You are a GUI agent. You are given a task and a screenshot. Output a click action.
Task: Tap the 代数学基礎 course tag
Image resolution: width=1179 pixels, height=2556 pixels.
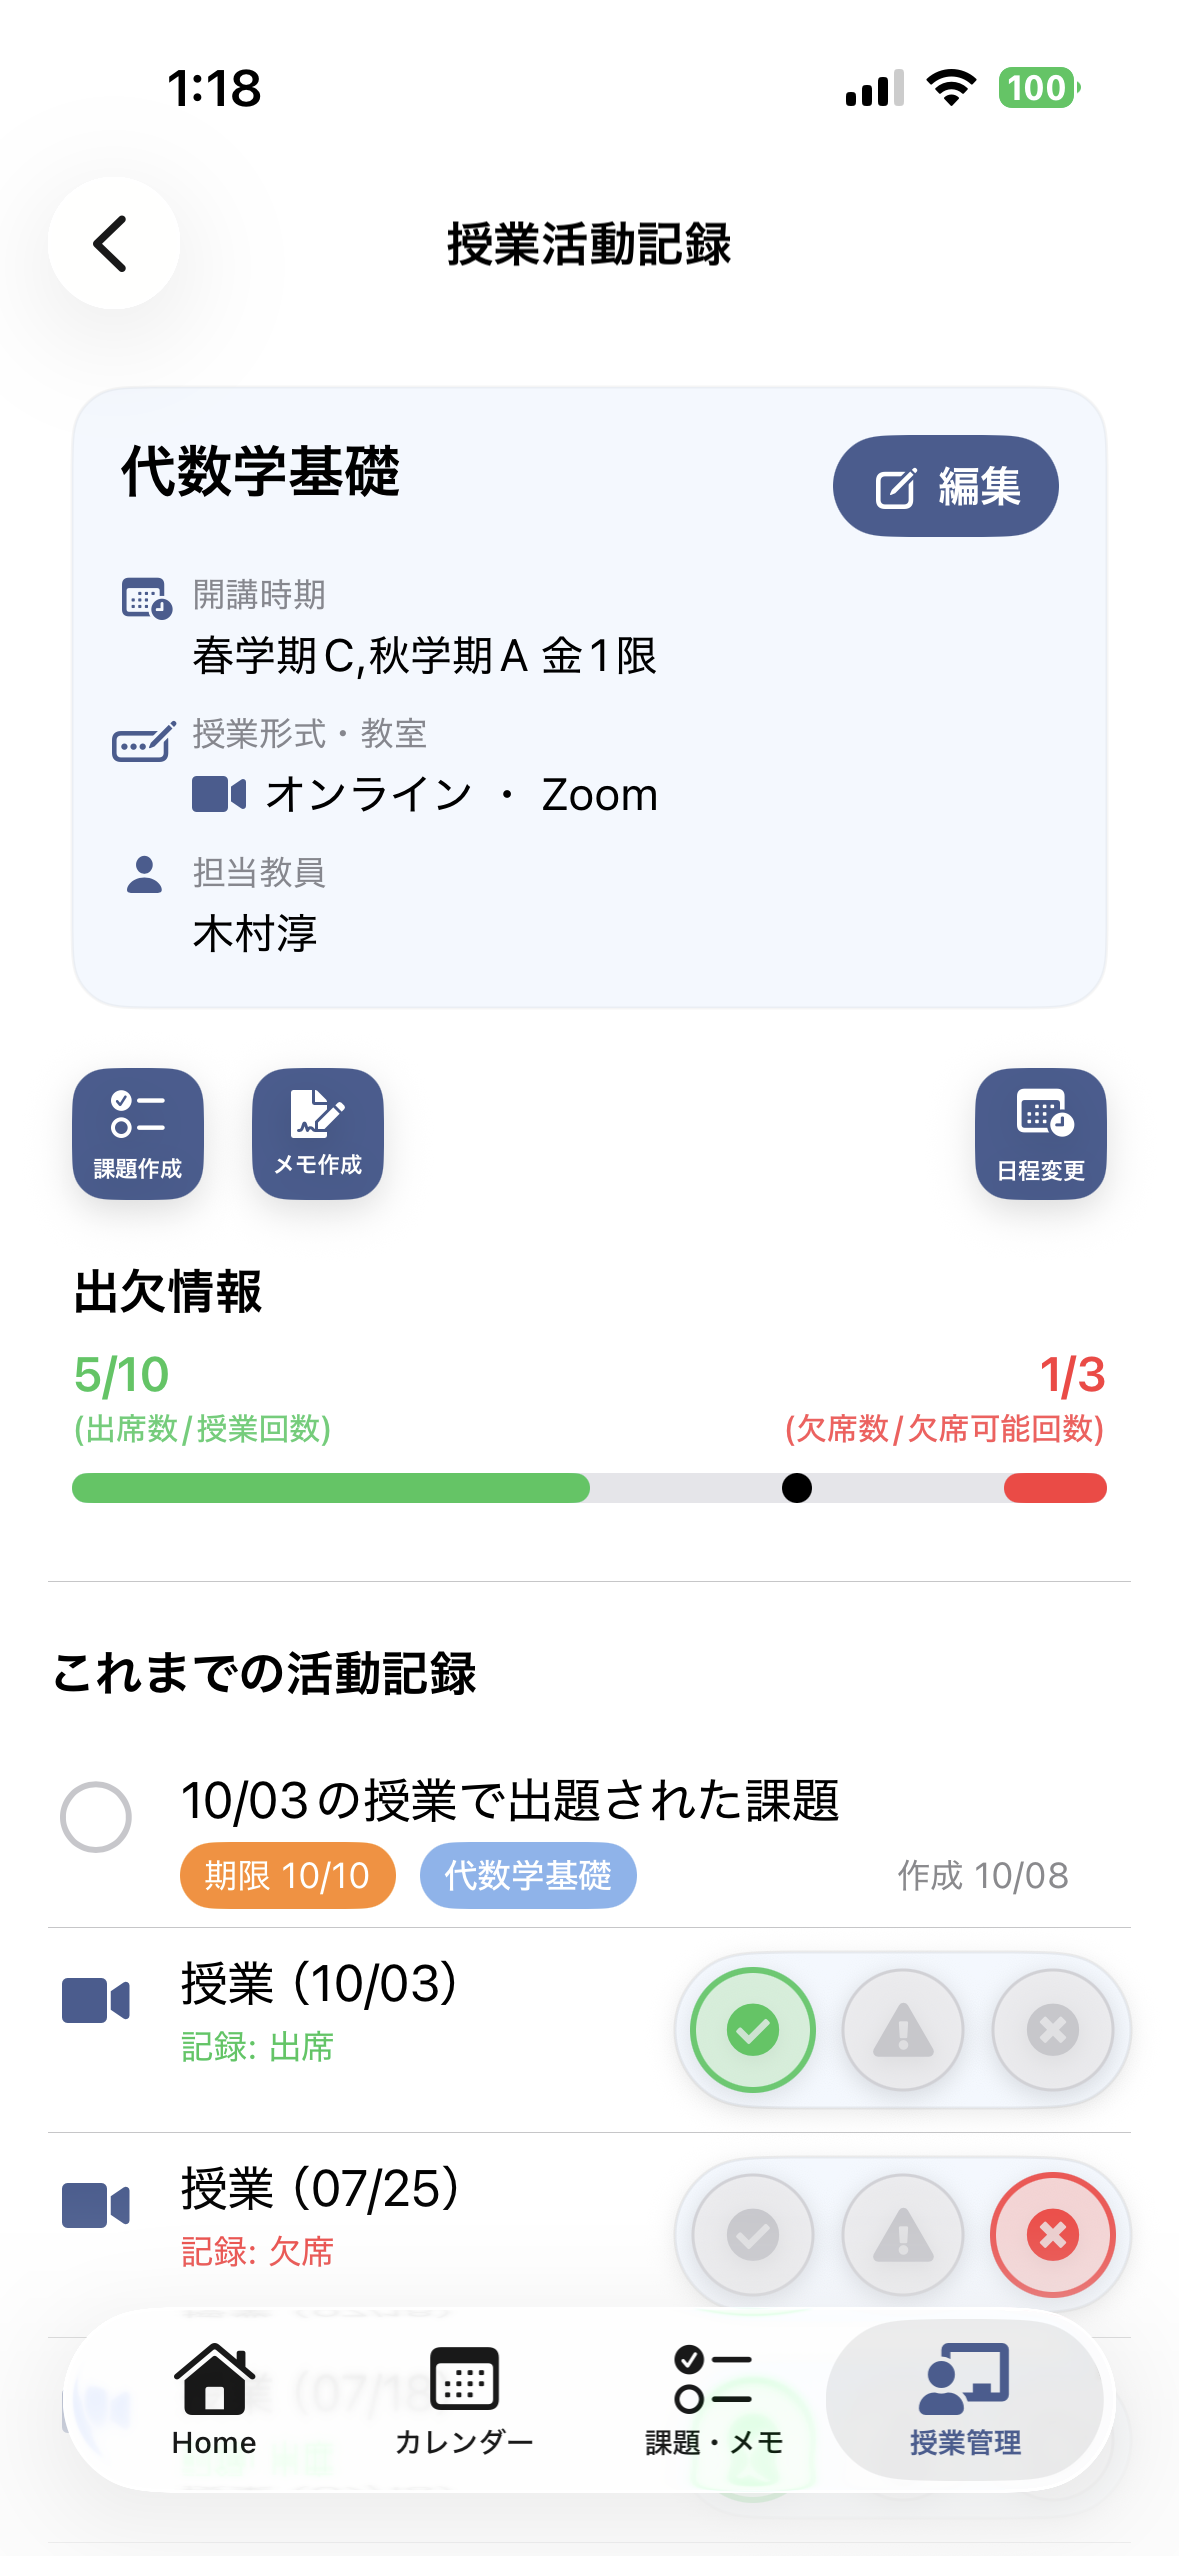[528, 1875]
